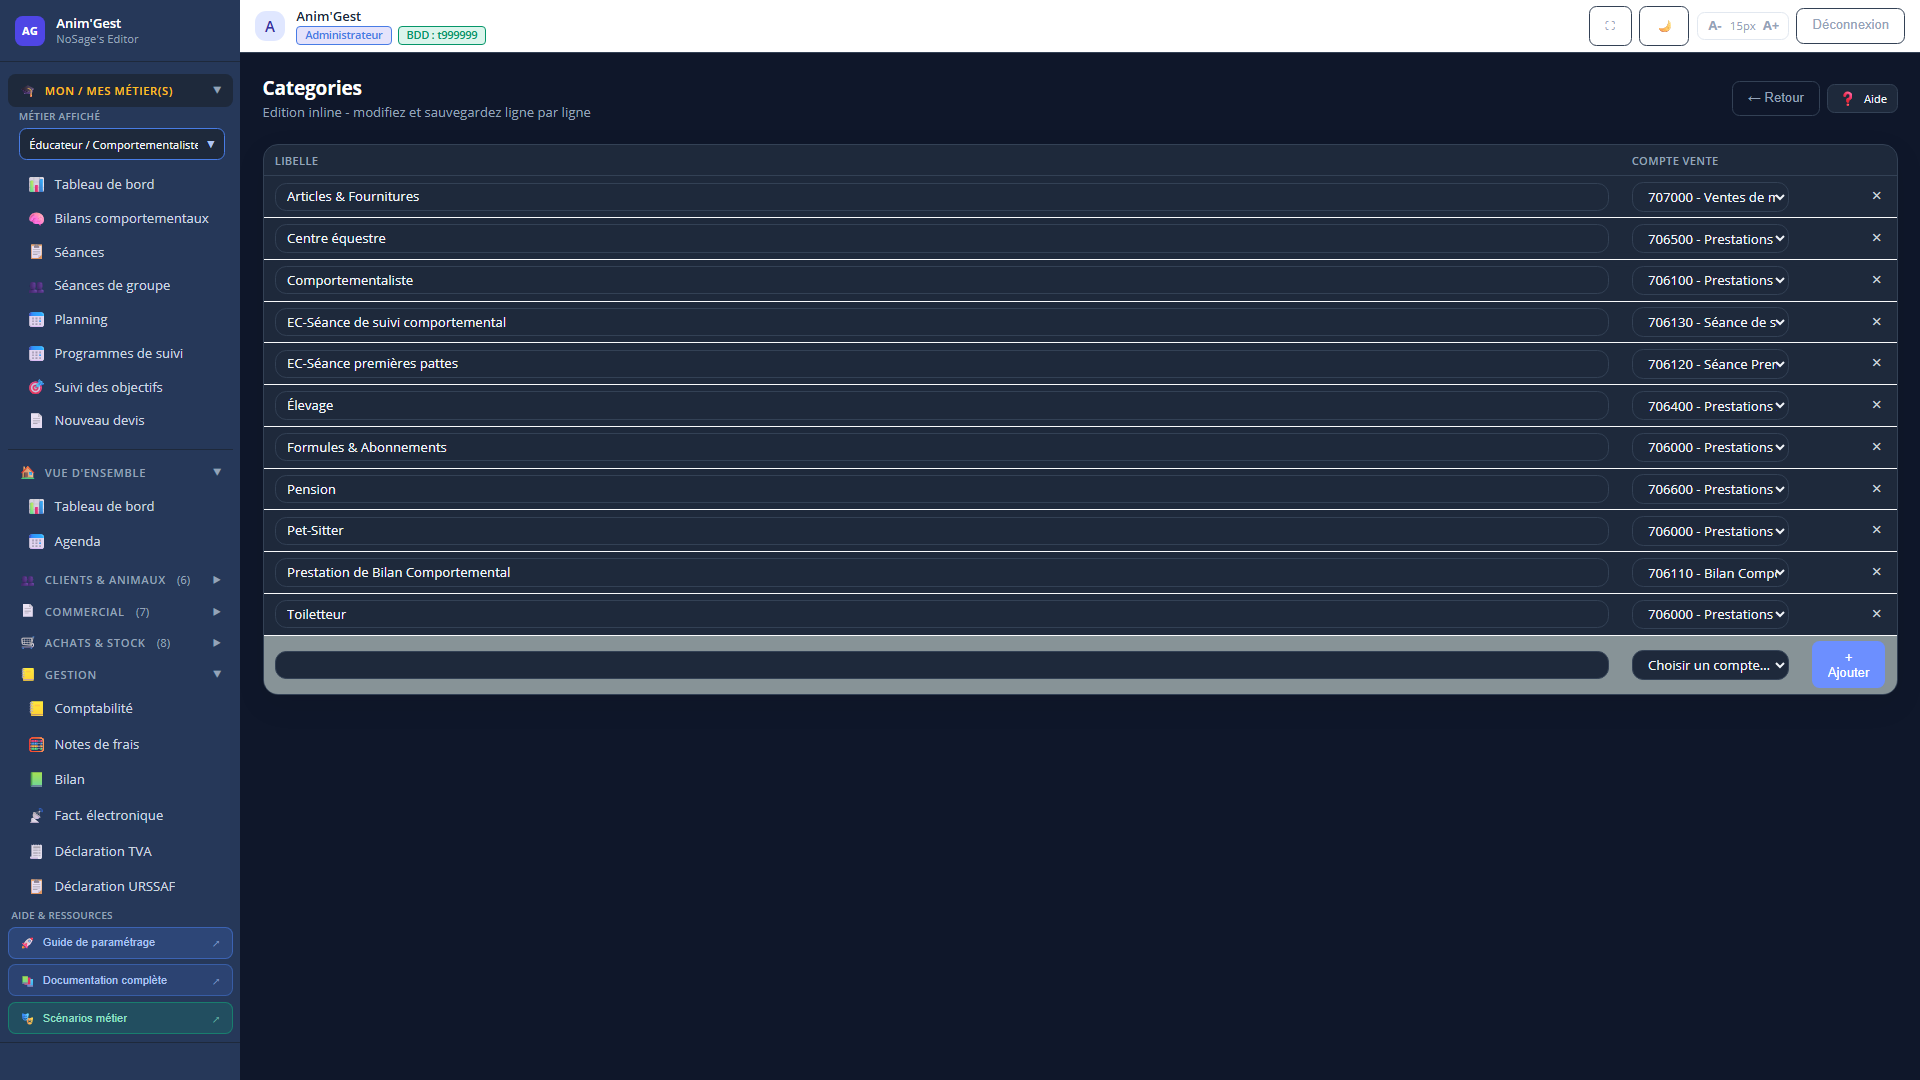1920x1080 pixels.
Task: Collapse the Vue d'ensemble section
Action: click(x=120, y=473)
